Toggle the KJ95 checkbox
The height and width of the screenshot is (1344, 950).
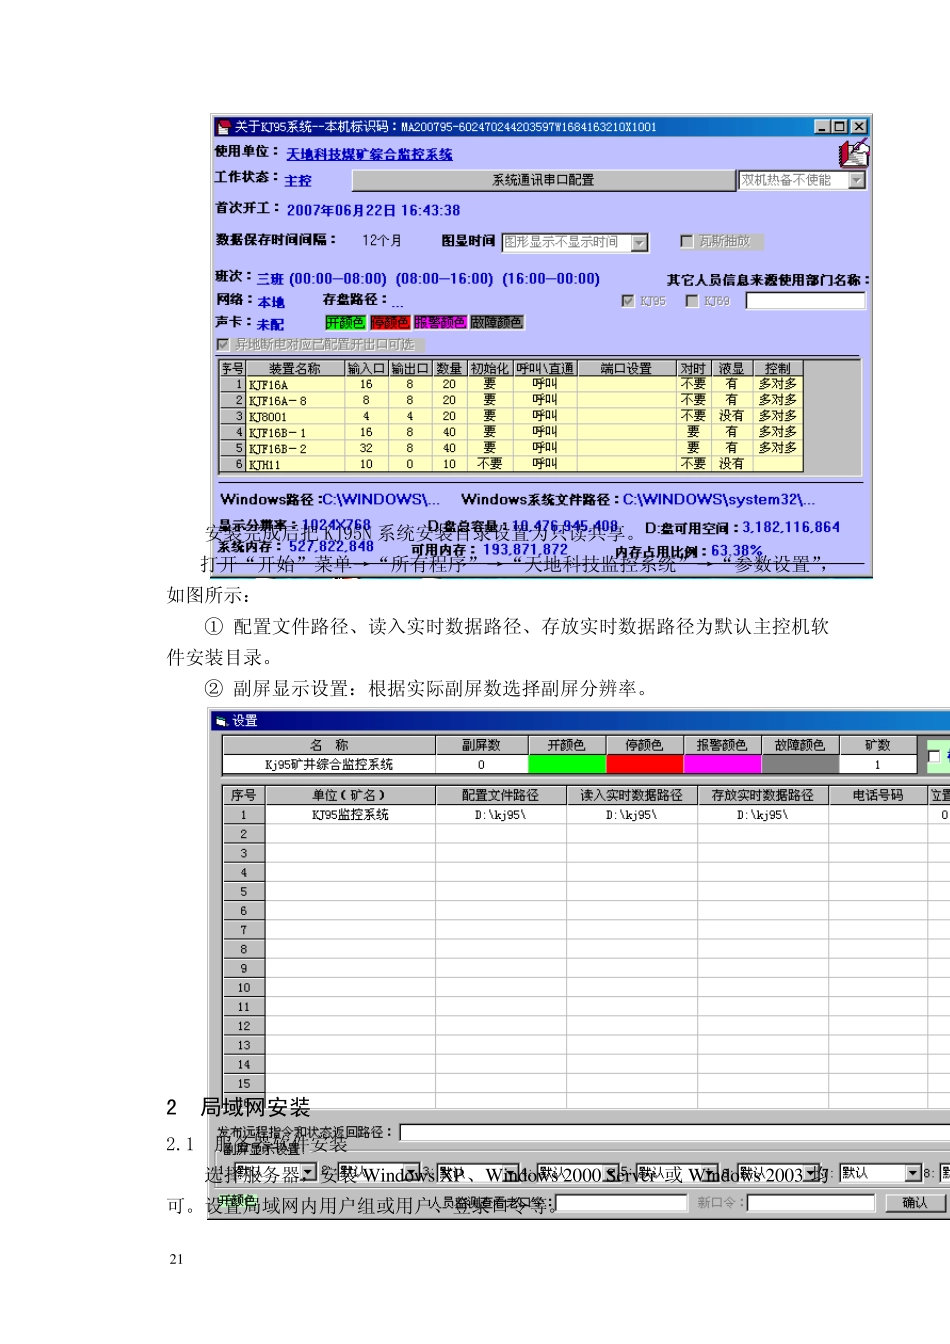click(627, 300)
